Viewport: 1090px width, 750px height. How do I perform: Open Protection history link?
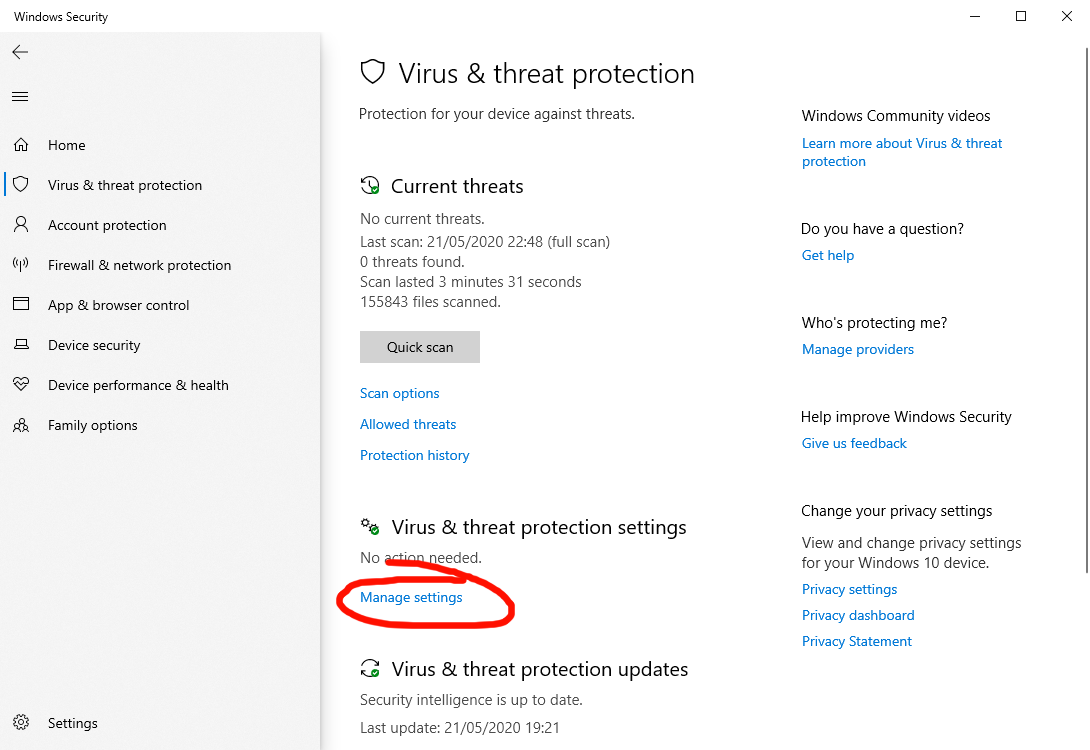(x=415, y=455)
